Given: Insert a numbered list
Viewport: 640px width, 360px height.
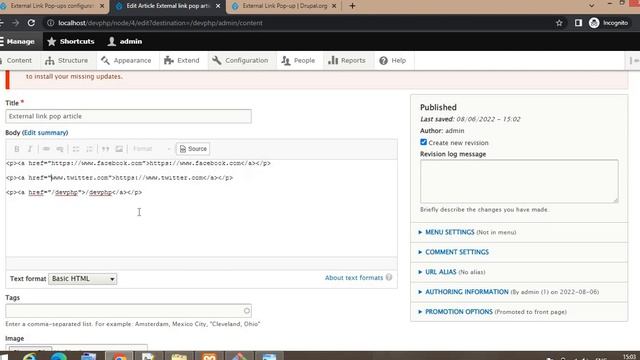Looking at the screenshot, I should tap(89, 149).
